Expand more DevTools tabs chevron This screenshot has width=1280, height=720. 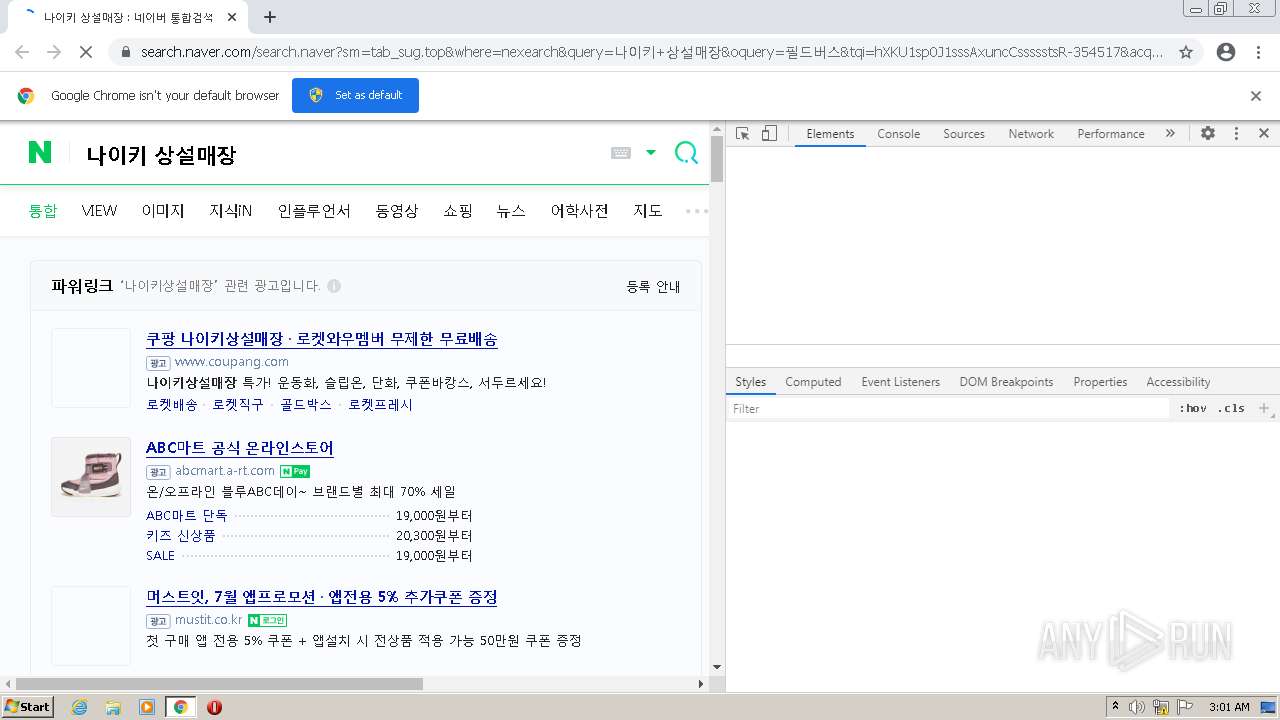click(x=1170, y=133)
